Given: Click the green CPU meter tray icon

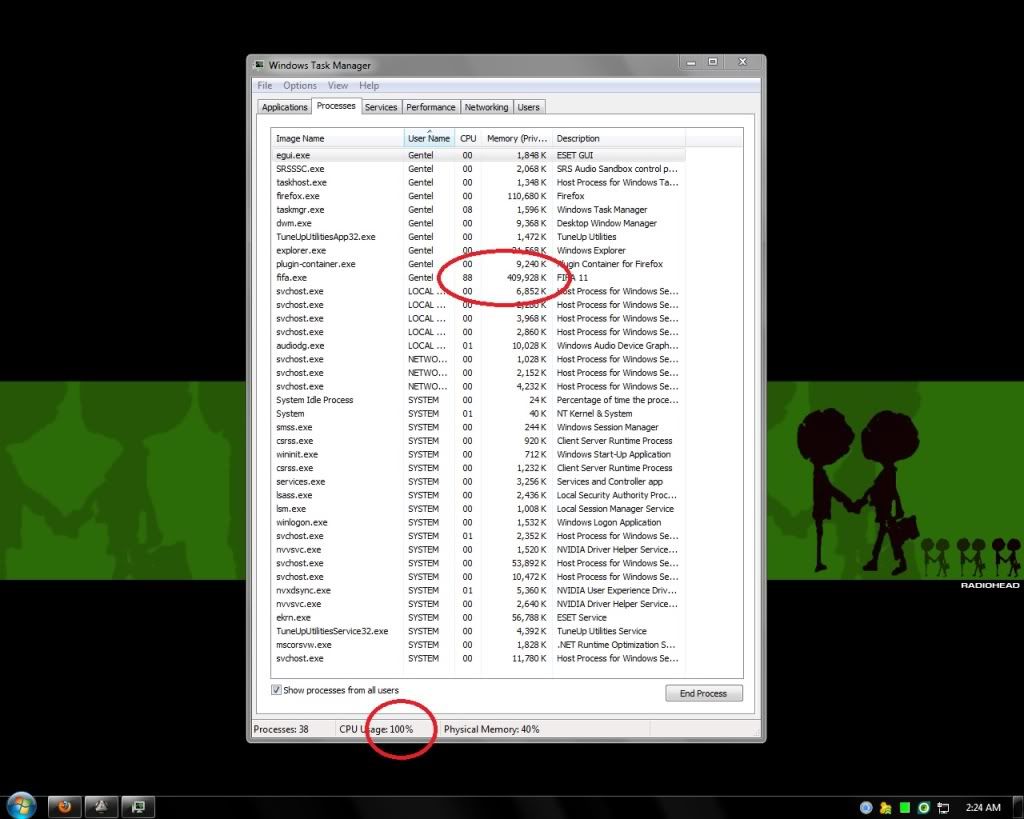Looking at the screenshot, I should [904, 808].
